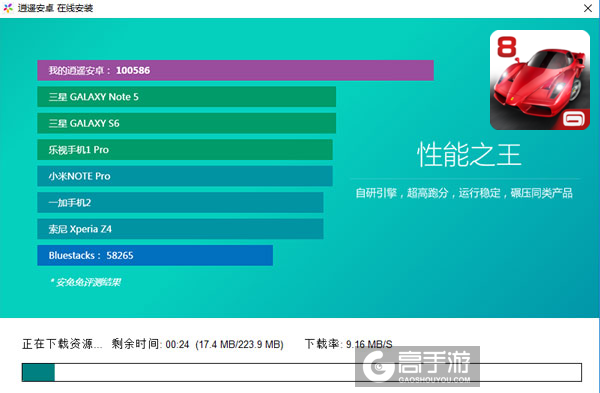Close the online installer window
The image size is (600, 393).
point(588,8)
